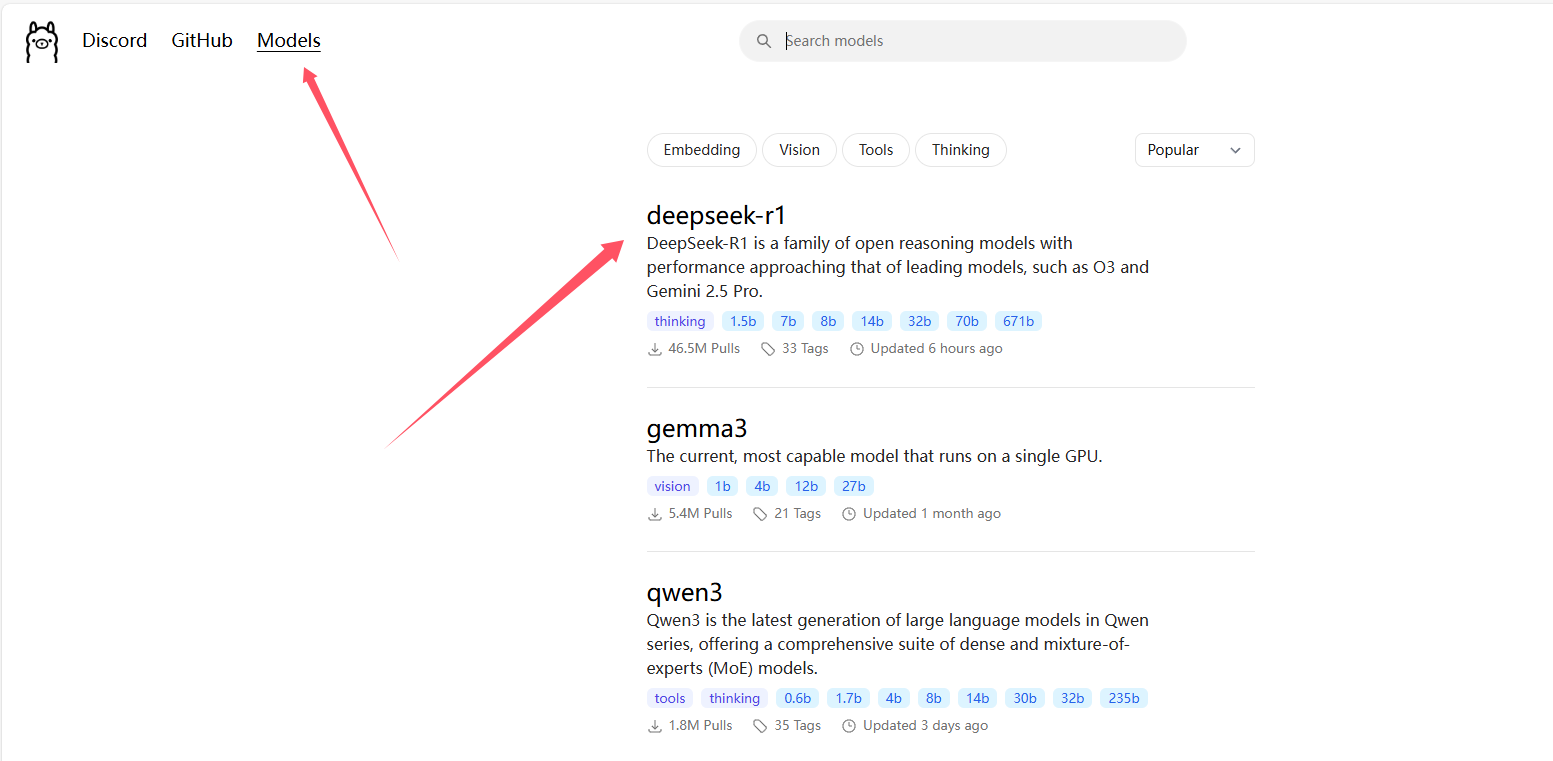Select qwen3 30b size tag

click(1025, 698)
